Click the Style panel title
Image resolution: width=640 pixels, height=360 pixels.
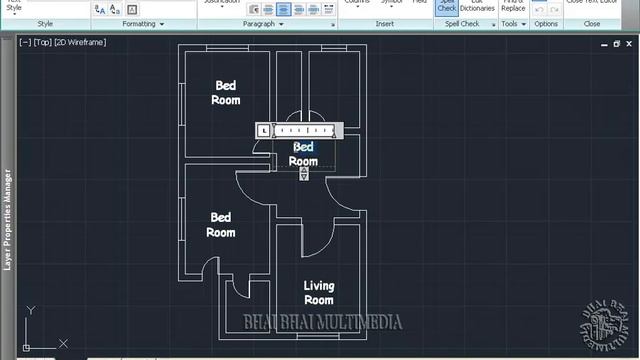(45, 24)
